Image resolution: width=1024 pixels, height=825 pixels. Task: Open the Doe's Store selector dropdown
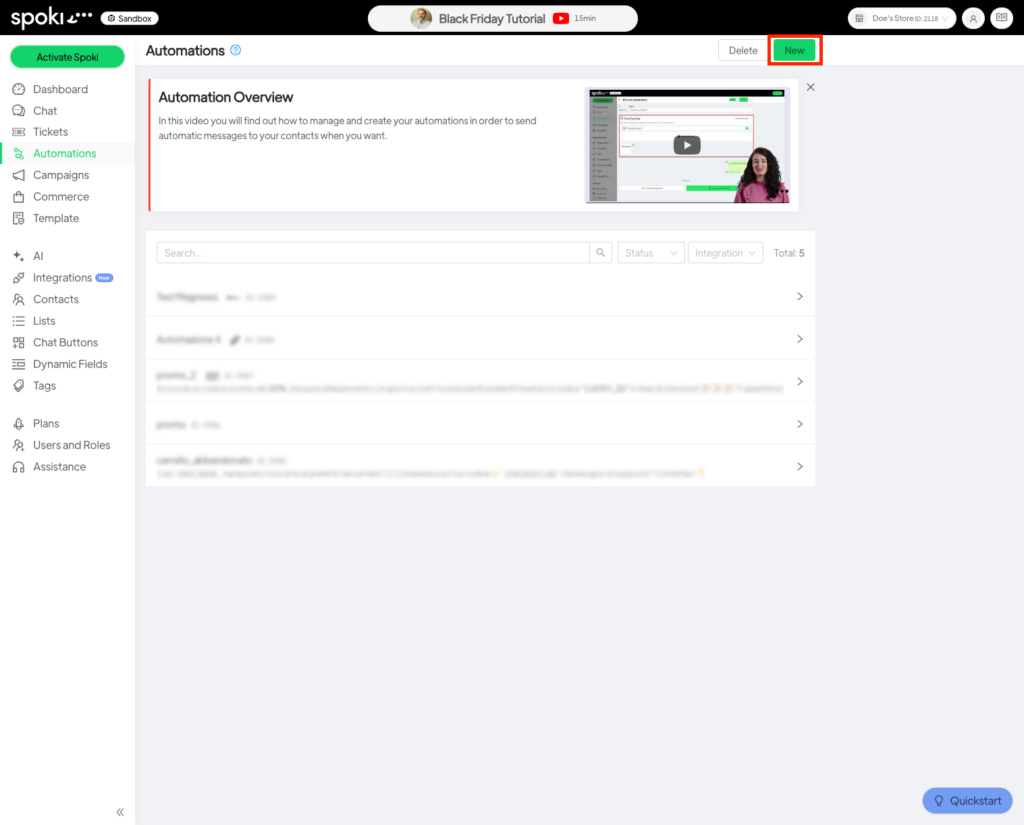pyautogui.click(x=902, y=18)
